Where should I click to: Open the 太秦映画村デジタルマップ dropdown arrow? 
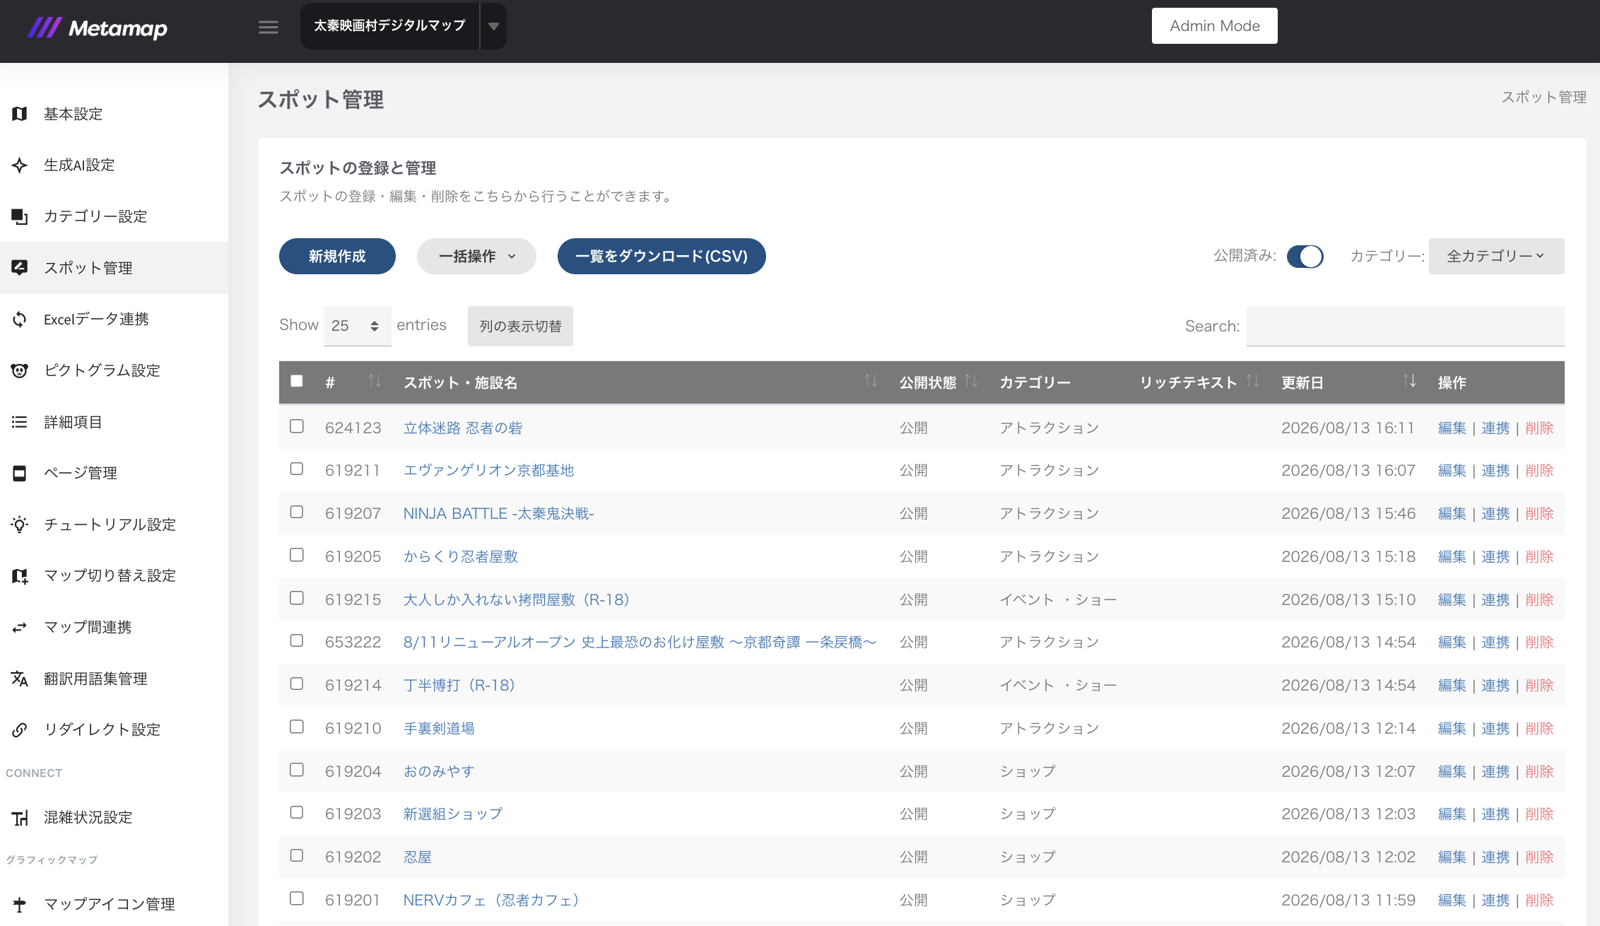pos(493,26)
